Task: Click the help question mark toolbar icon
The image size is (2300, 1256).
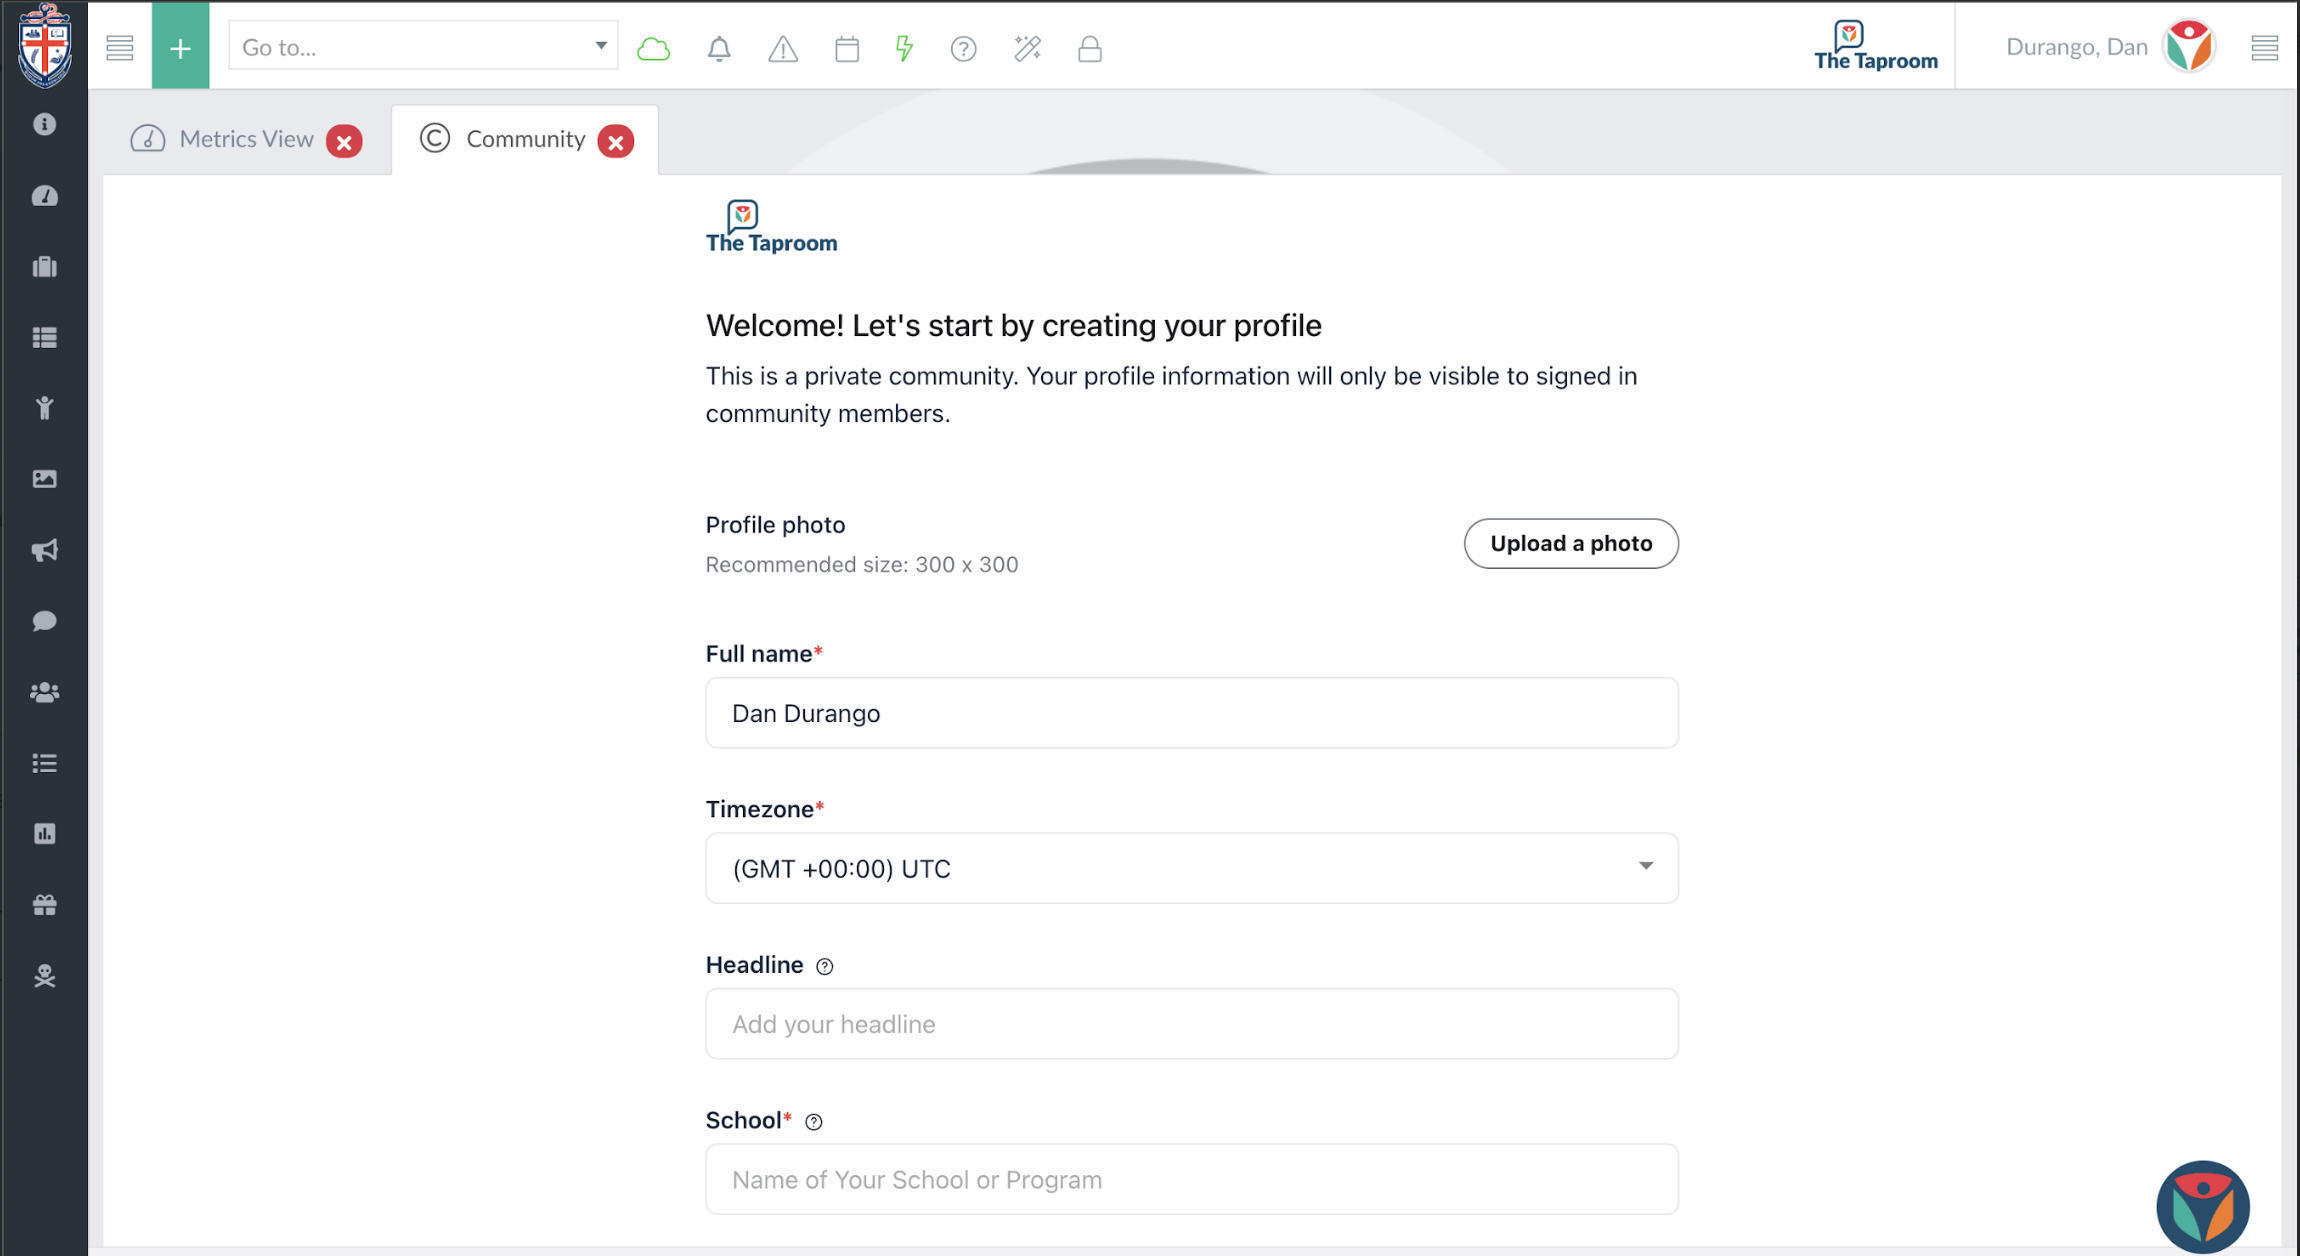Action: (x=963, y=48)
